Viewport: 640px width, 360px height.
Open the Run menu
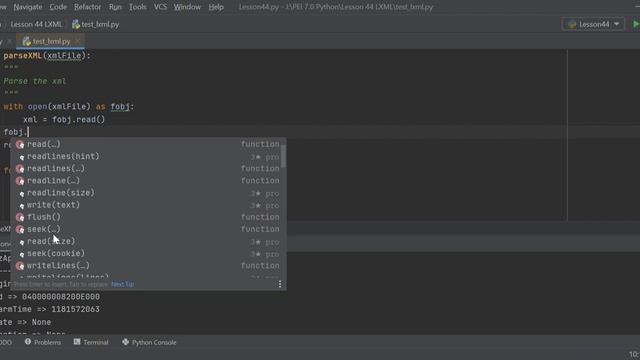115,7
